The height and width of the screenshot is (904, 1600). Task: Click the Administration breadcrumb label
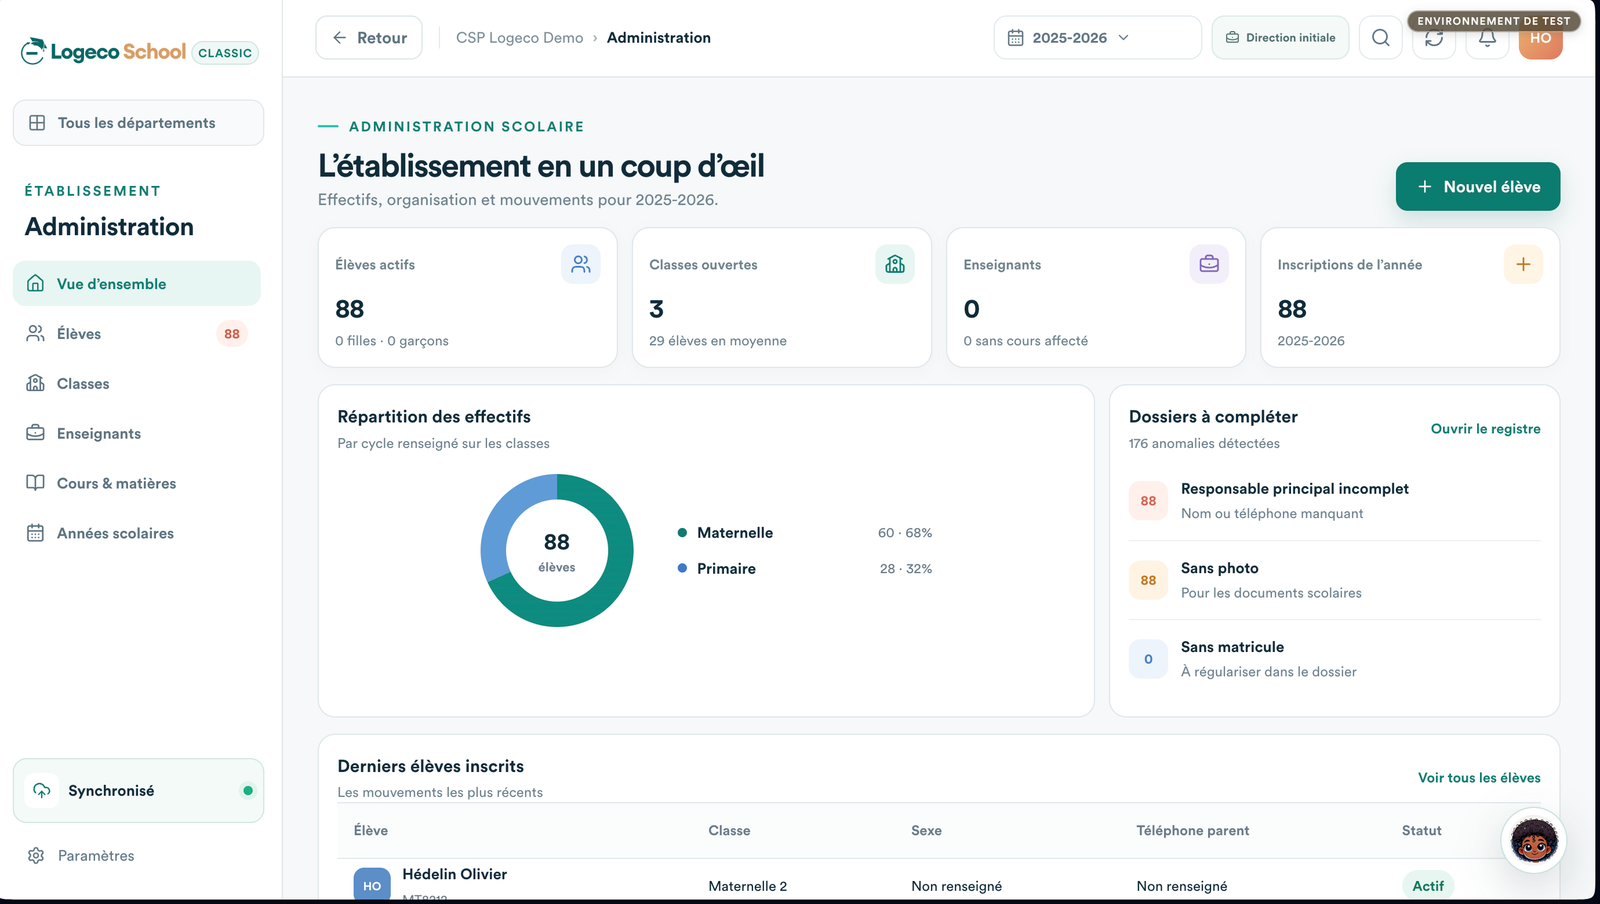click(659, 38)
